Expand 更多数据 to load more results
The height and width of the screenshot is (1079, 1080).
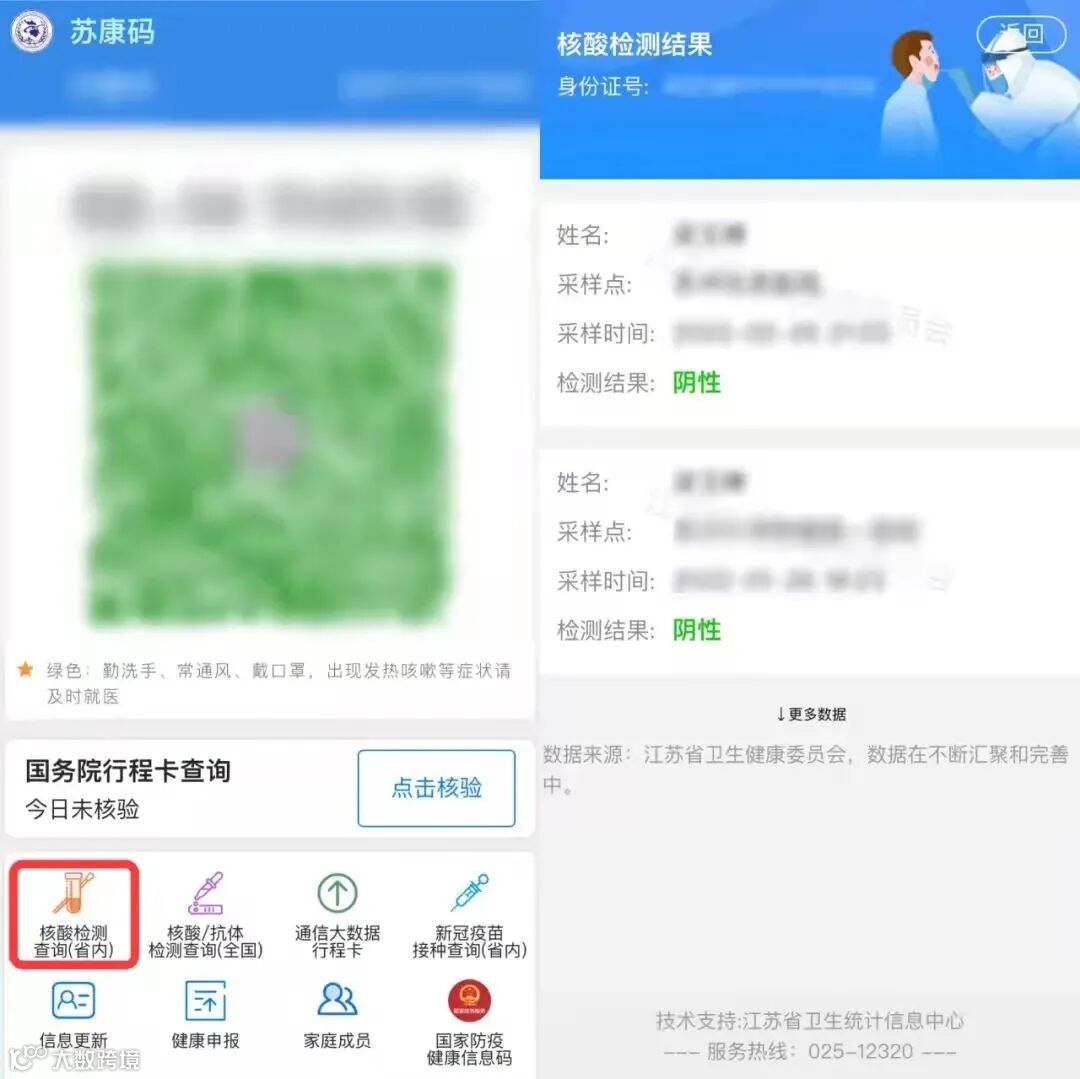pyautogui.click(x=811, y=714)
